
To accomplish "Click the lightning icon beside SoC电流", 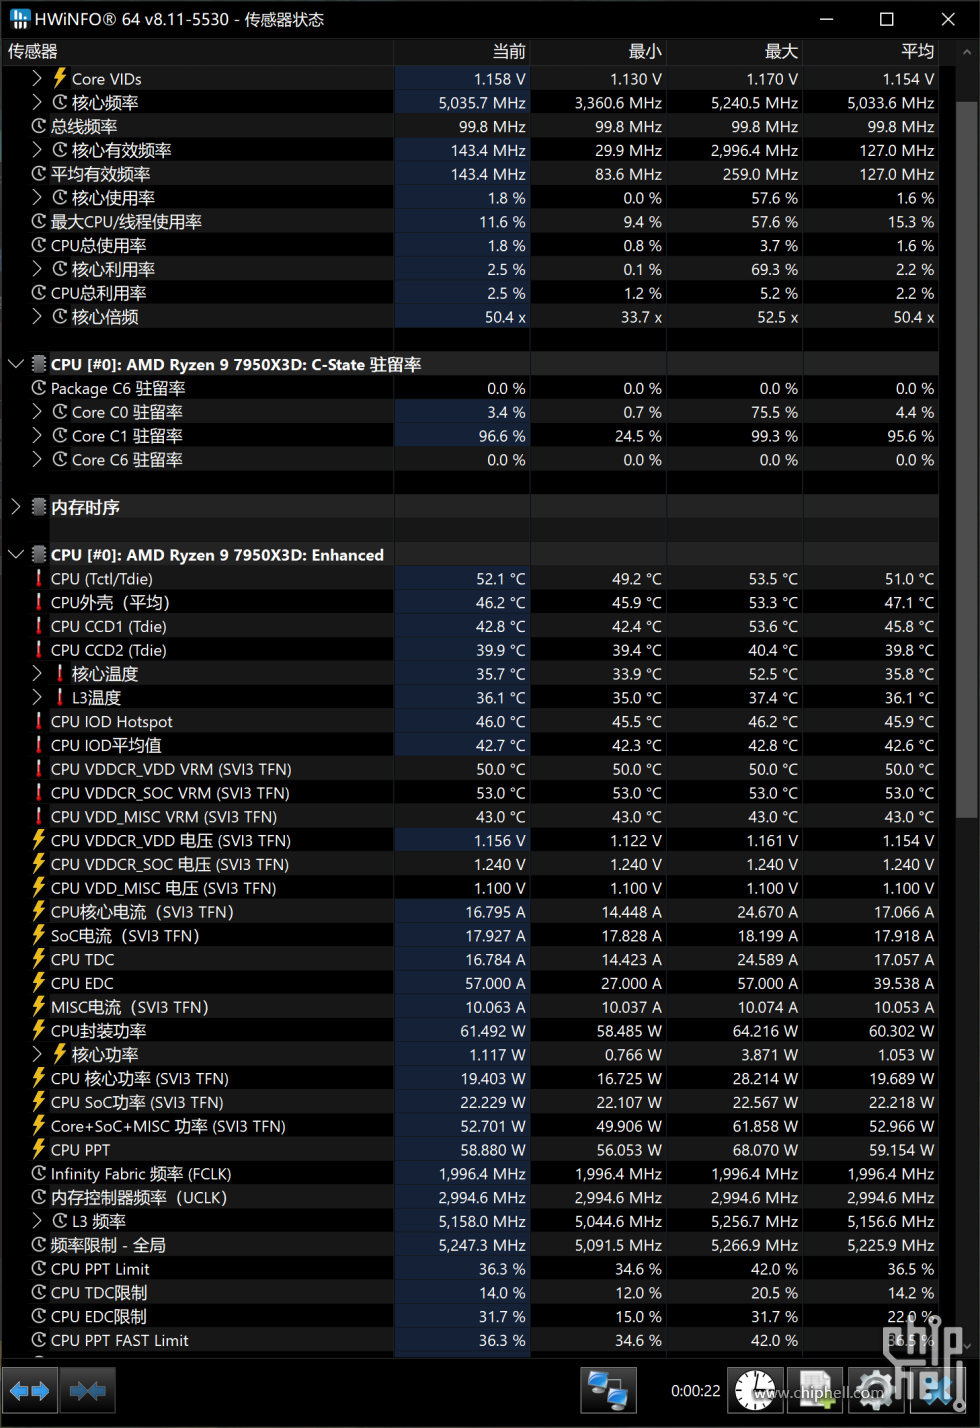I will [x=39, y=936].
